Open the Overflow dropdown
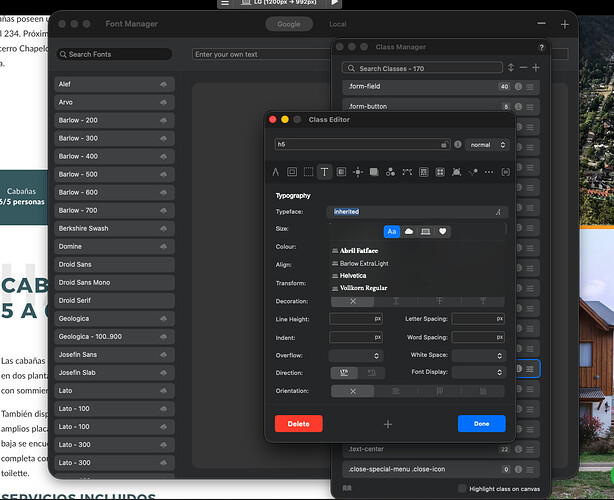The width and height of the screenshot is (614, 500). coord(355,355)
